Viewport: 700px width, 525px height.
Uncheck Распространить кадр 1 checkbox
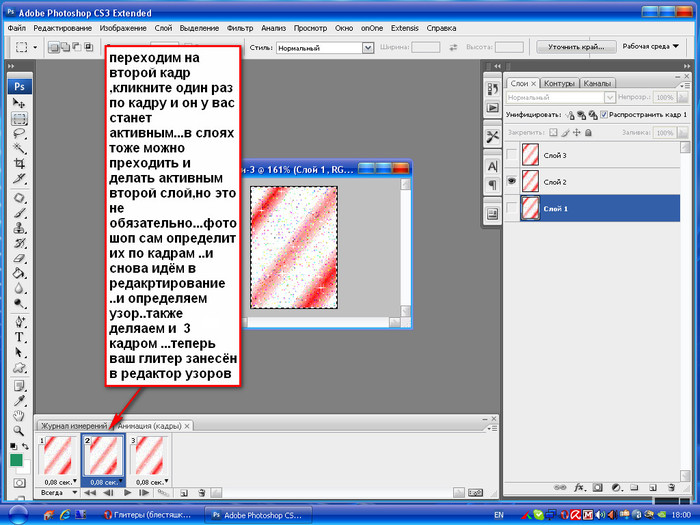[x=604, y=115]
